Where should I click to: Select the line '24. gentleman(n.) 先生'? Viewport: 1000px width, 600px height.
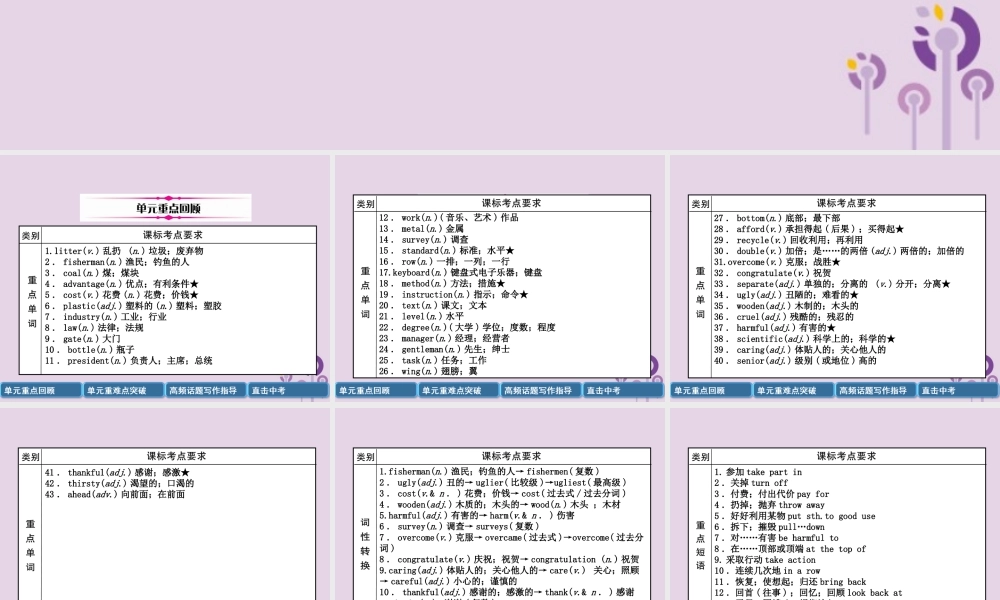(445, 349)
